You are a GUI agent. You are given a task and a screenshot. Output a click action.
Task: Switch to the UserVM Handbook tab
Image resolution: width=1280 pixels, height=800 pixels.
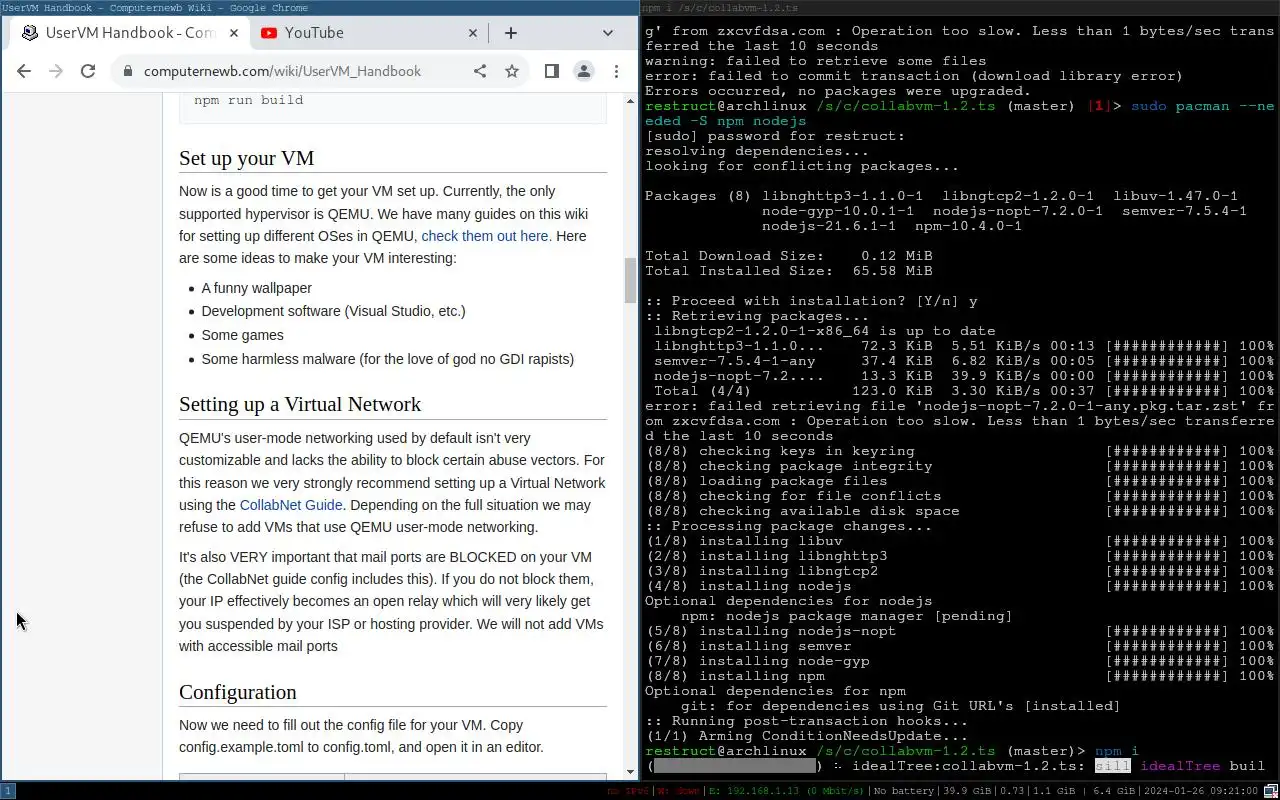click(128, 33)
